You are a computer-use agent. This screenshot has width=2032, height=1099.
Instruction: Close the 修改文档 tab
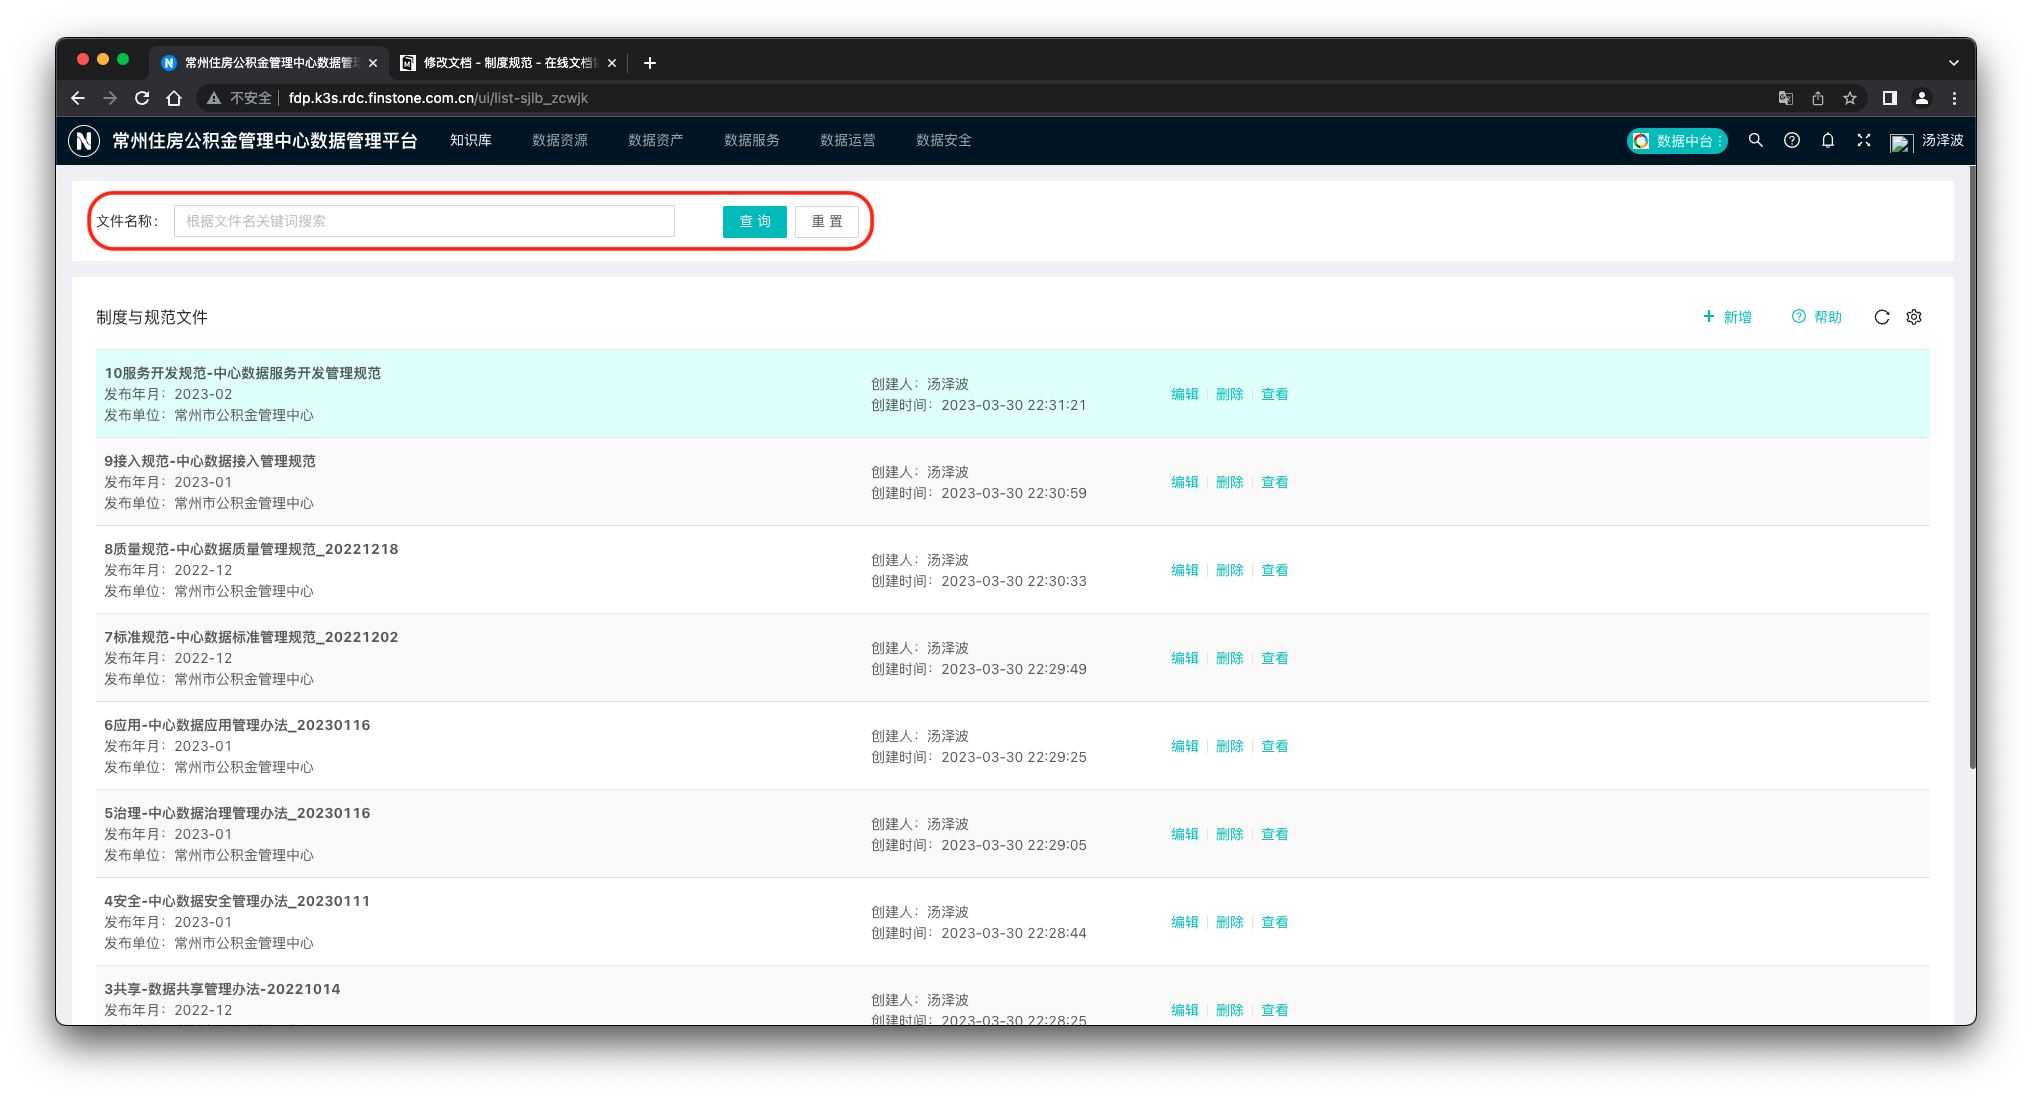point(612,63)
